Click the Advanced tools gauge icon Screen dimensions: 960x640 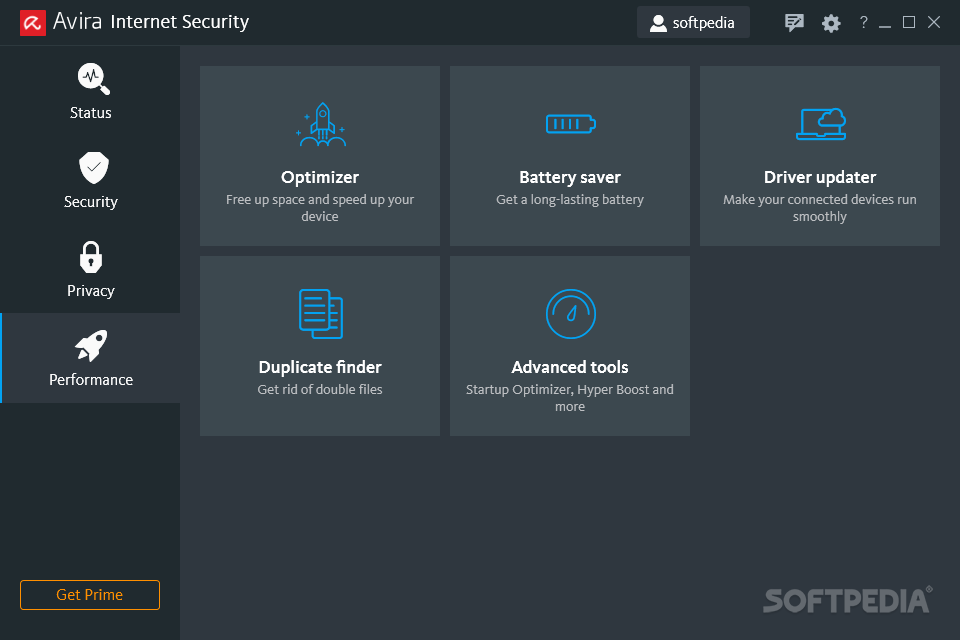(x=570, y=313)
